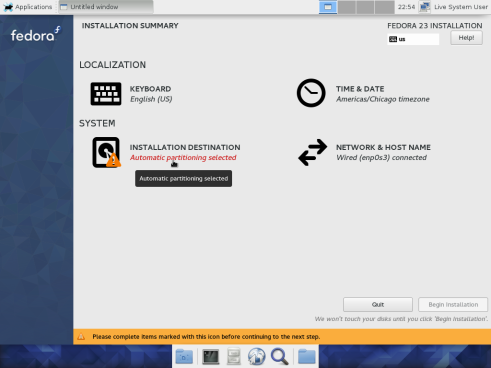Switch to the third workspace
The height and width of the screenshot is (368, 491).
click(x=366, y=7)
